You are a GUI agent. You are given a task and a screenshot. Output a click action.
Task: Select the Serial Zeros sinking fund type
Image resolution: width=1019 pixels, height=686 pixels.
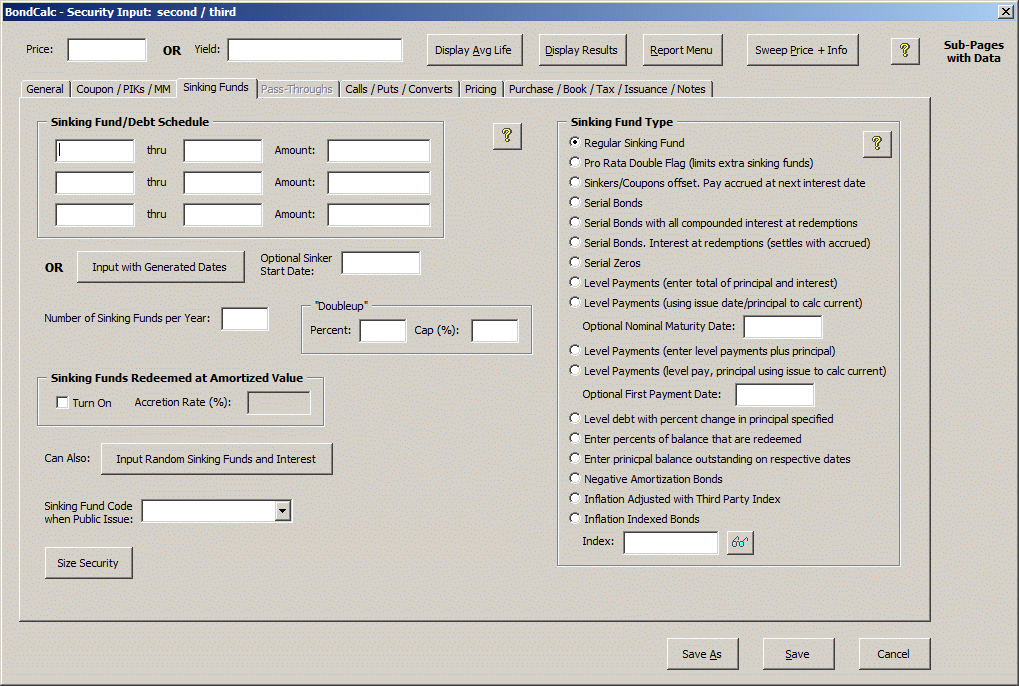574,262
